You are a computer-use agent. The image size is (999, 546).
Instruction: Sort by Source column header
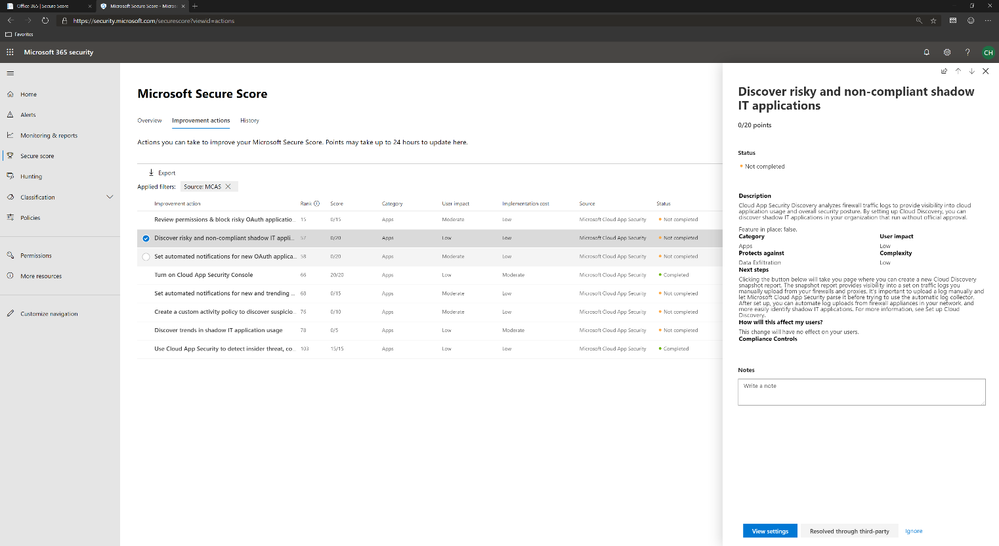point(587,204)
